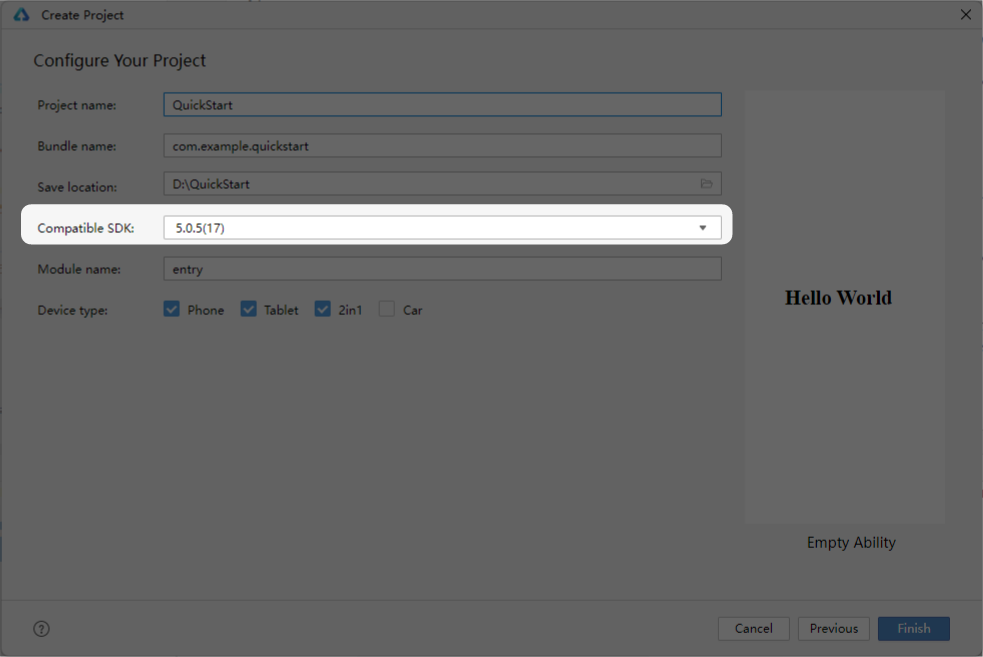
Task: Click the Configure Your Project heading
Action: (120, 61)
